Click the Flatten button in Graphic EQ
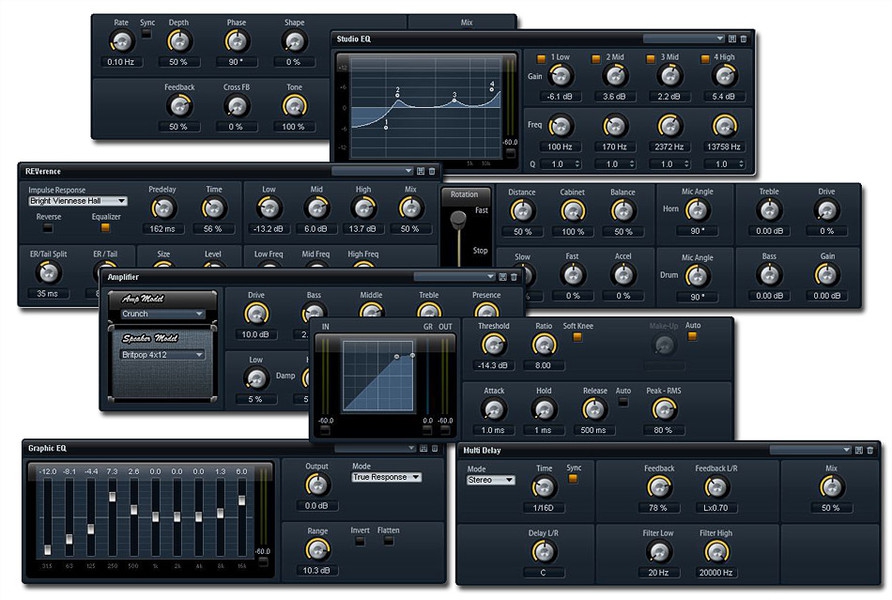This screenshot has width=892, height=600. pyautogui.click(x=389, y=541)
